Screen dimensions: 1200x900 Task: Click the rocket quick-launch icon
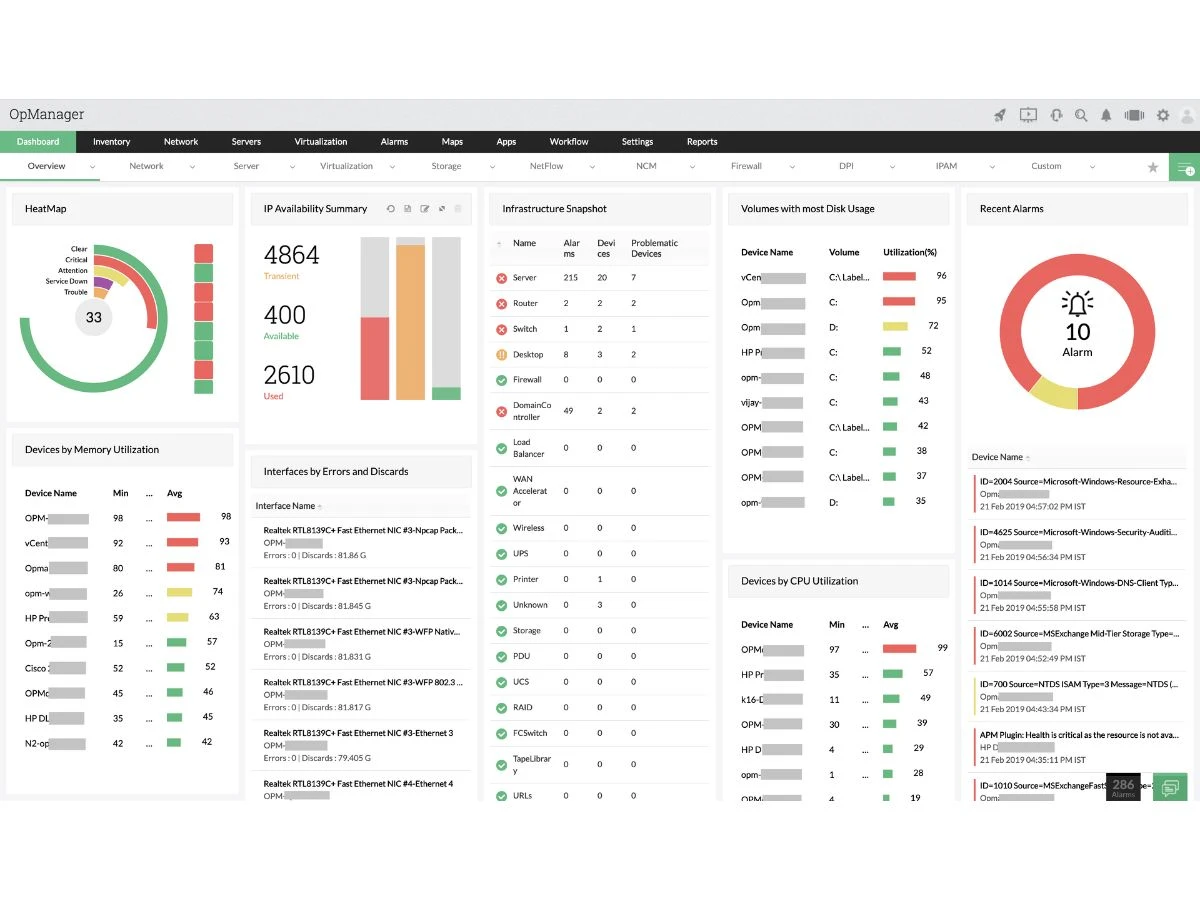1000,115
